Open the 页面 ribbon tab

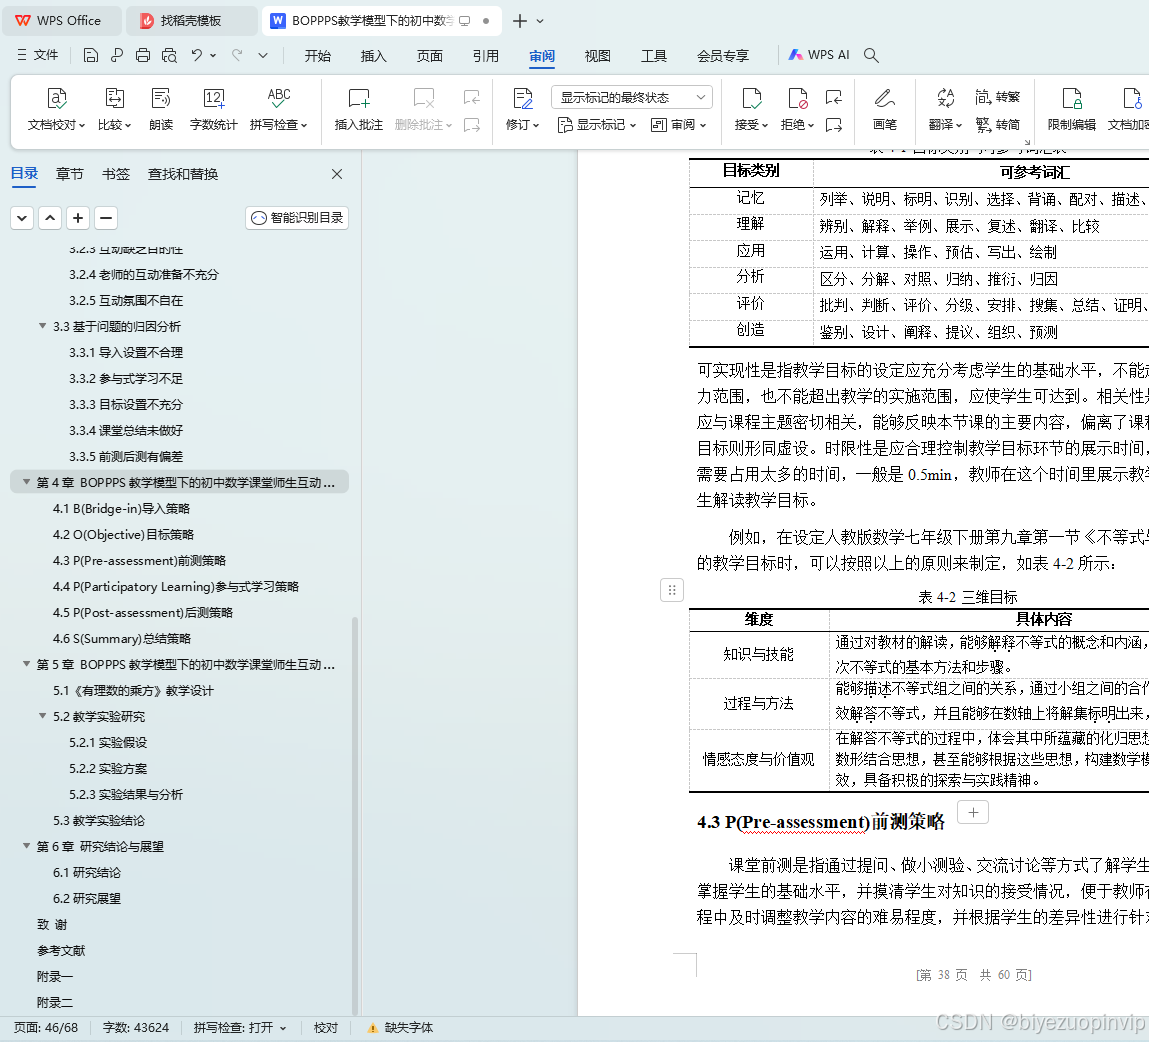[429, 56]
